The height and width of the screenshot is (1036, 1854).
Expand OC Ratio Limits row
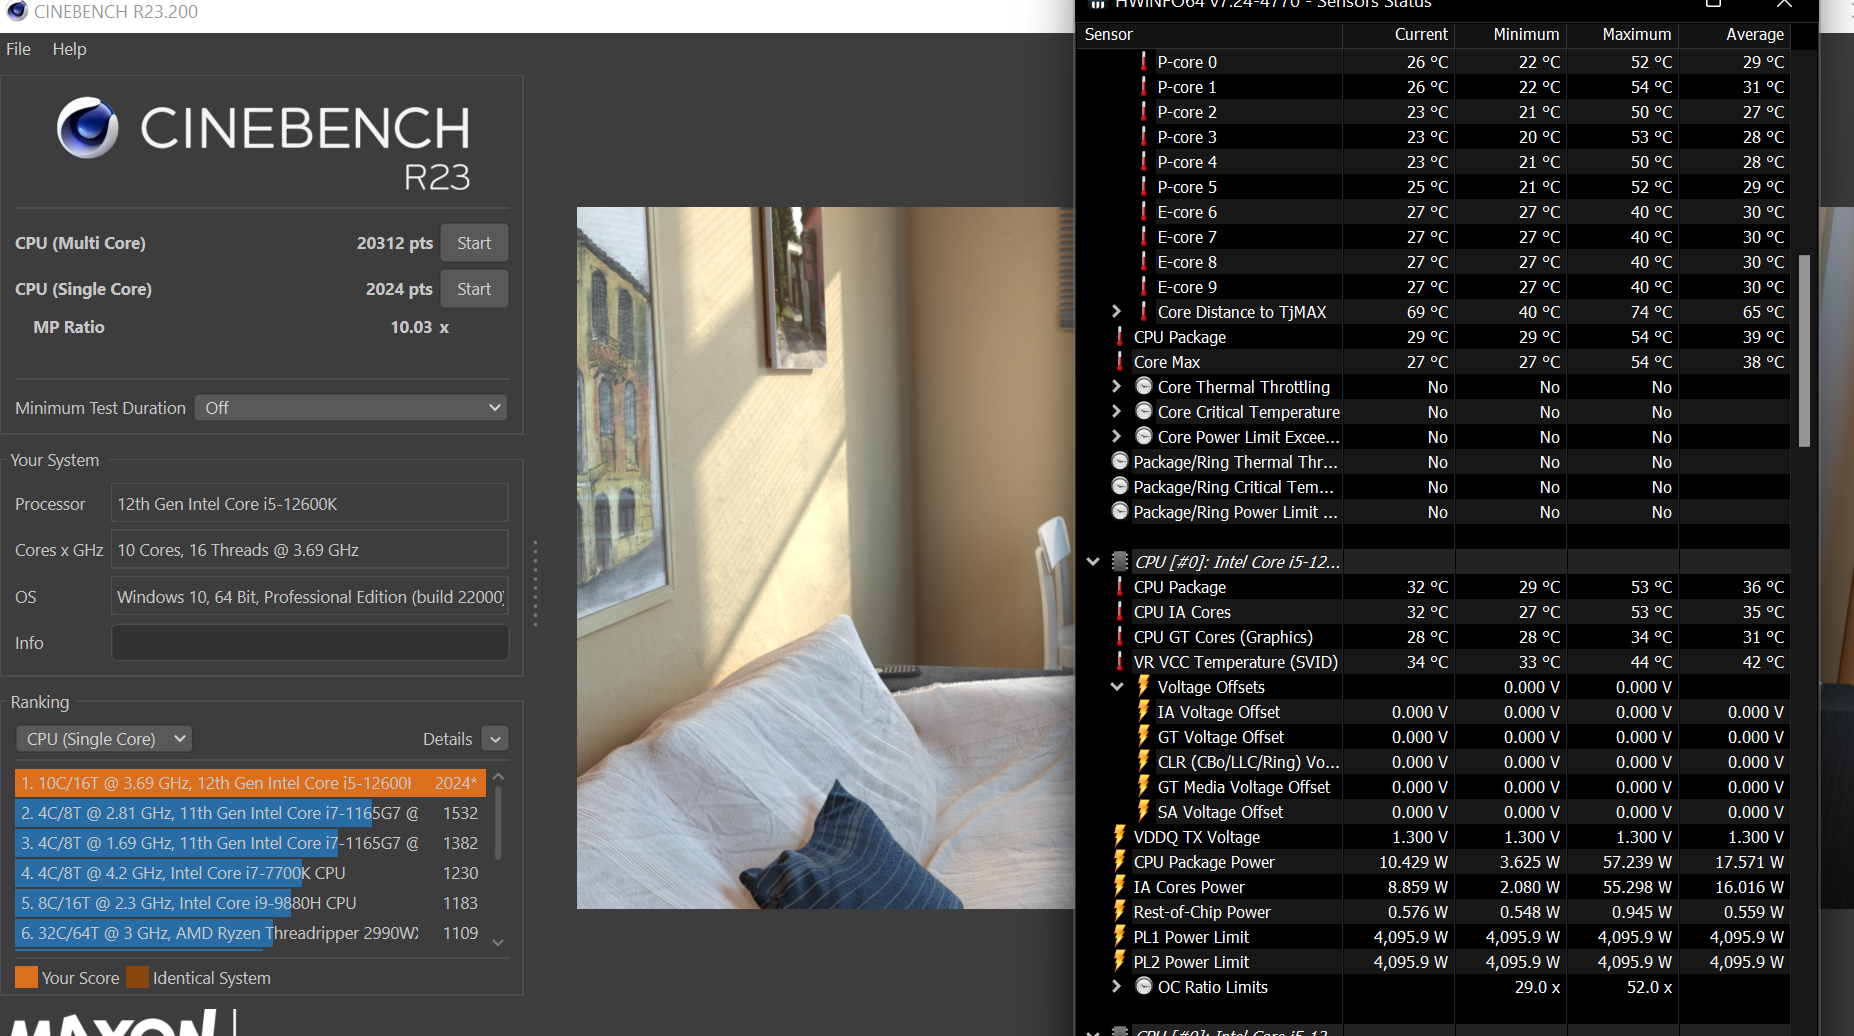pyautogui.click(x=1117, y=986)
